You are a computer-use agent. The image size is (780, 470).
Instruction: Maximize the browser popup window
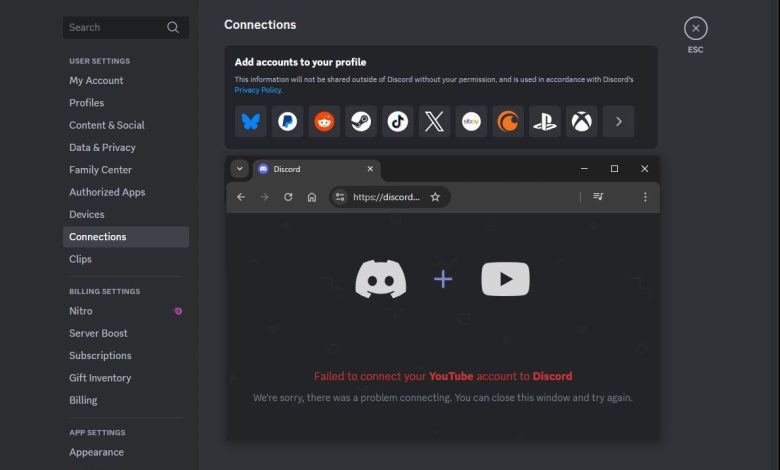coord(614,169)
